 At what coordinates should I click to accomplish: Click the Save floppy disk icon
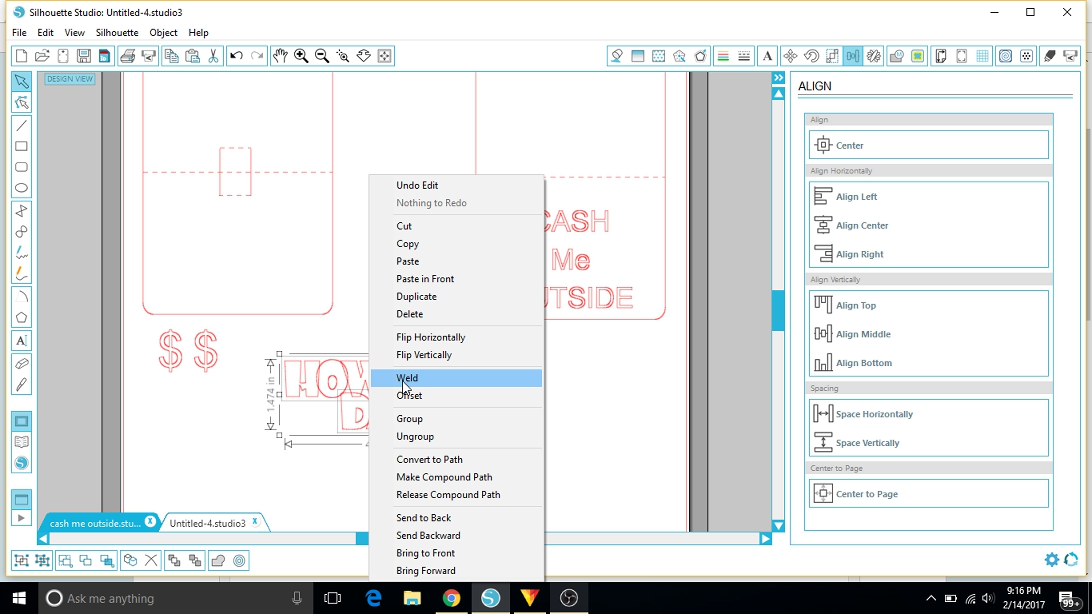84,56
